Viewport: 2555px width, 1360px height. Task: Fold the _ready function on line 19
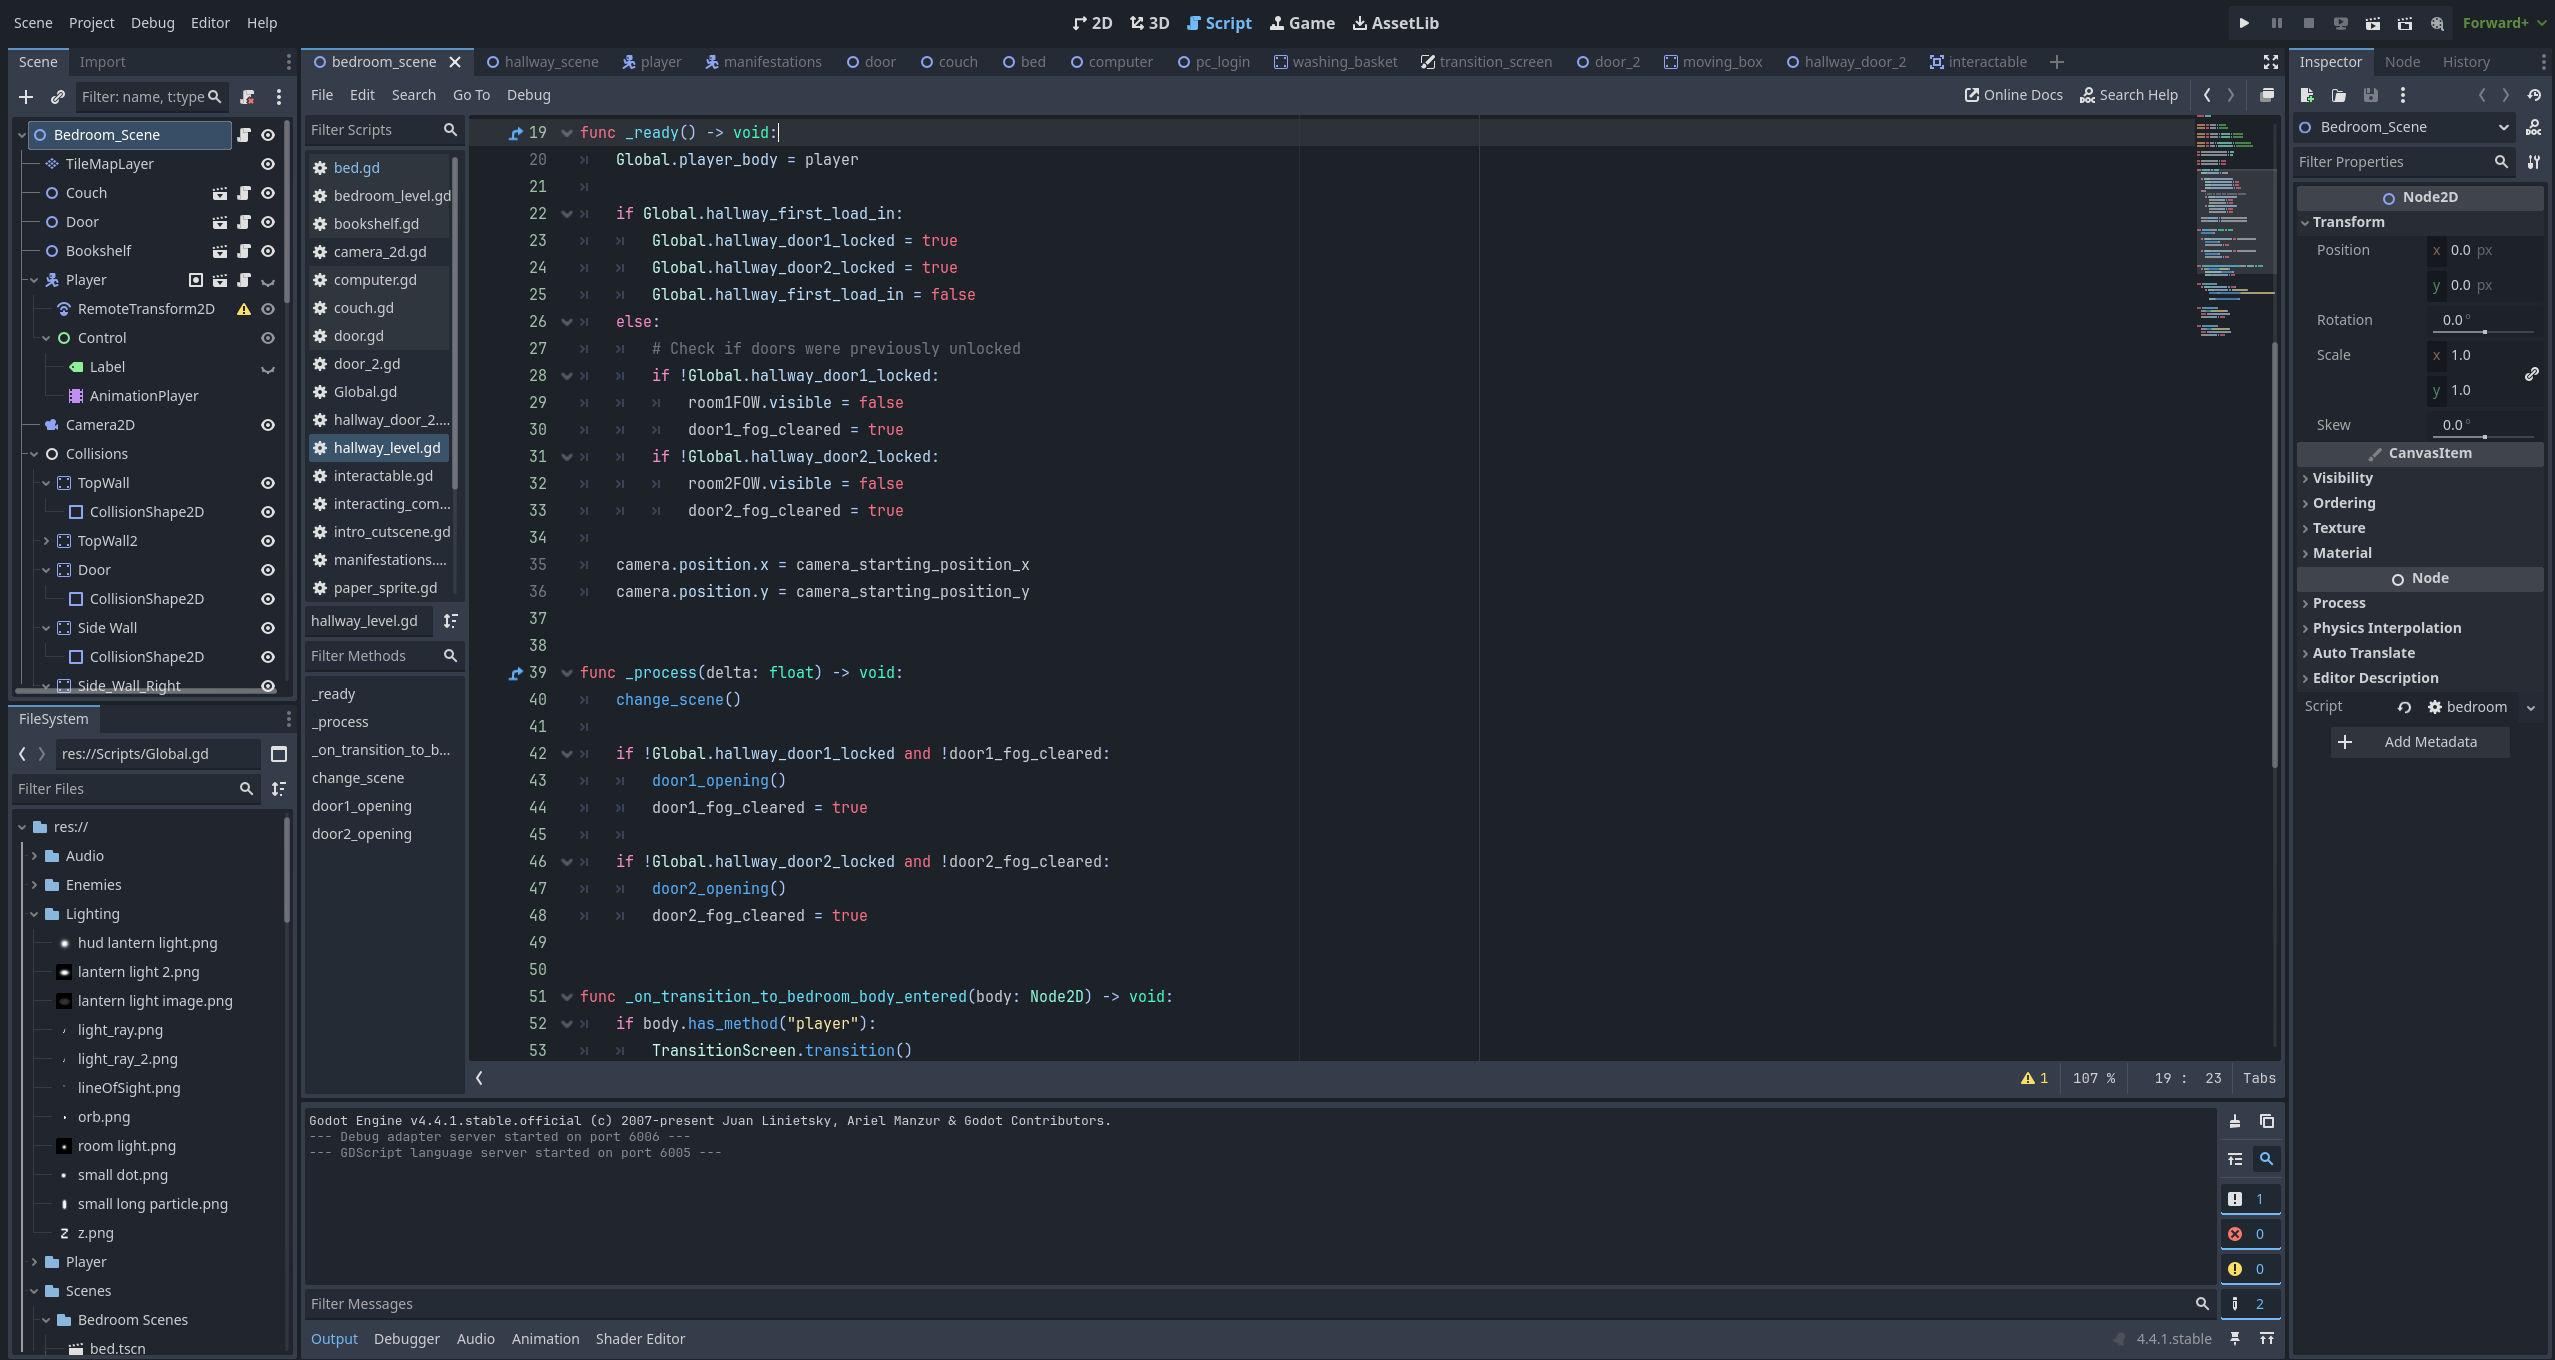click(x=567, y=133)
